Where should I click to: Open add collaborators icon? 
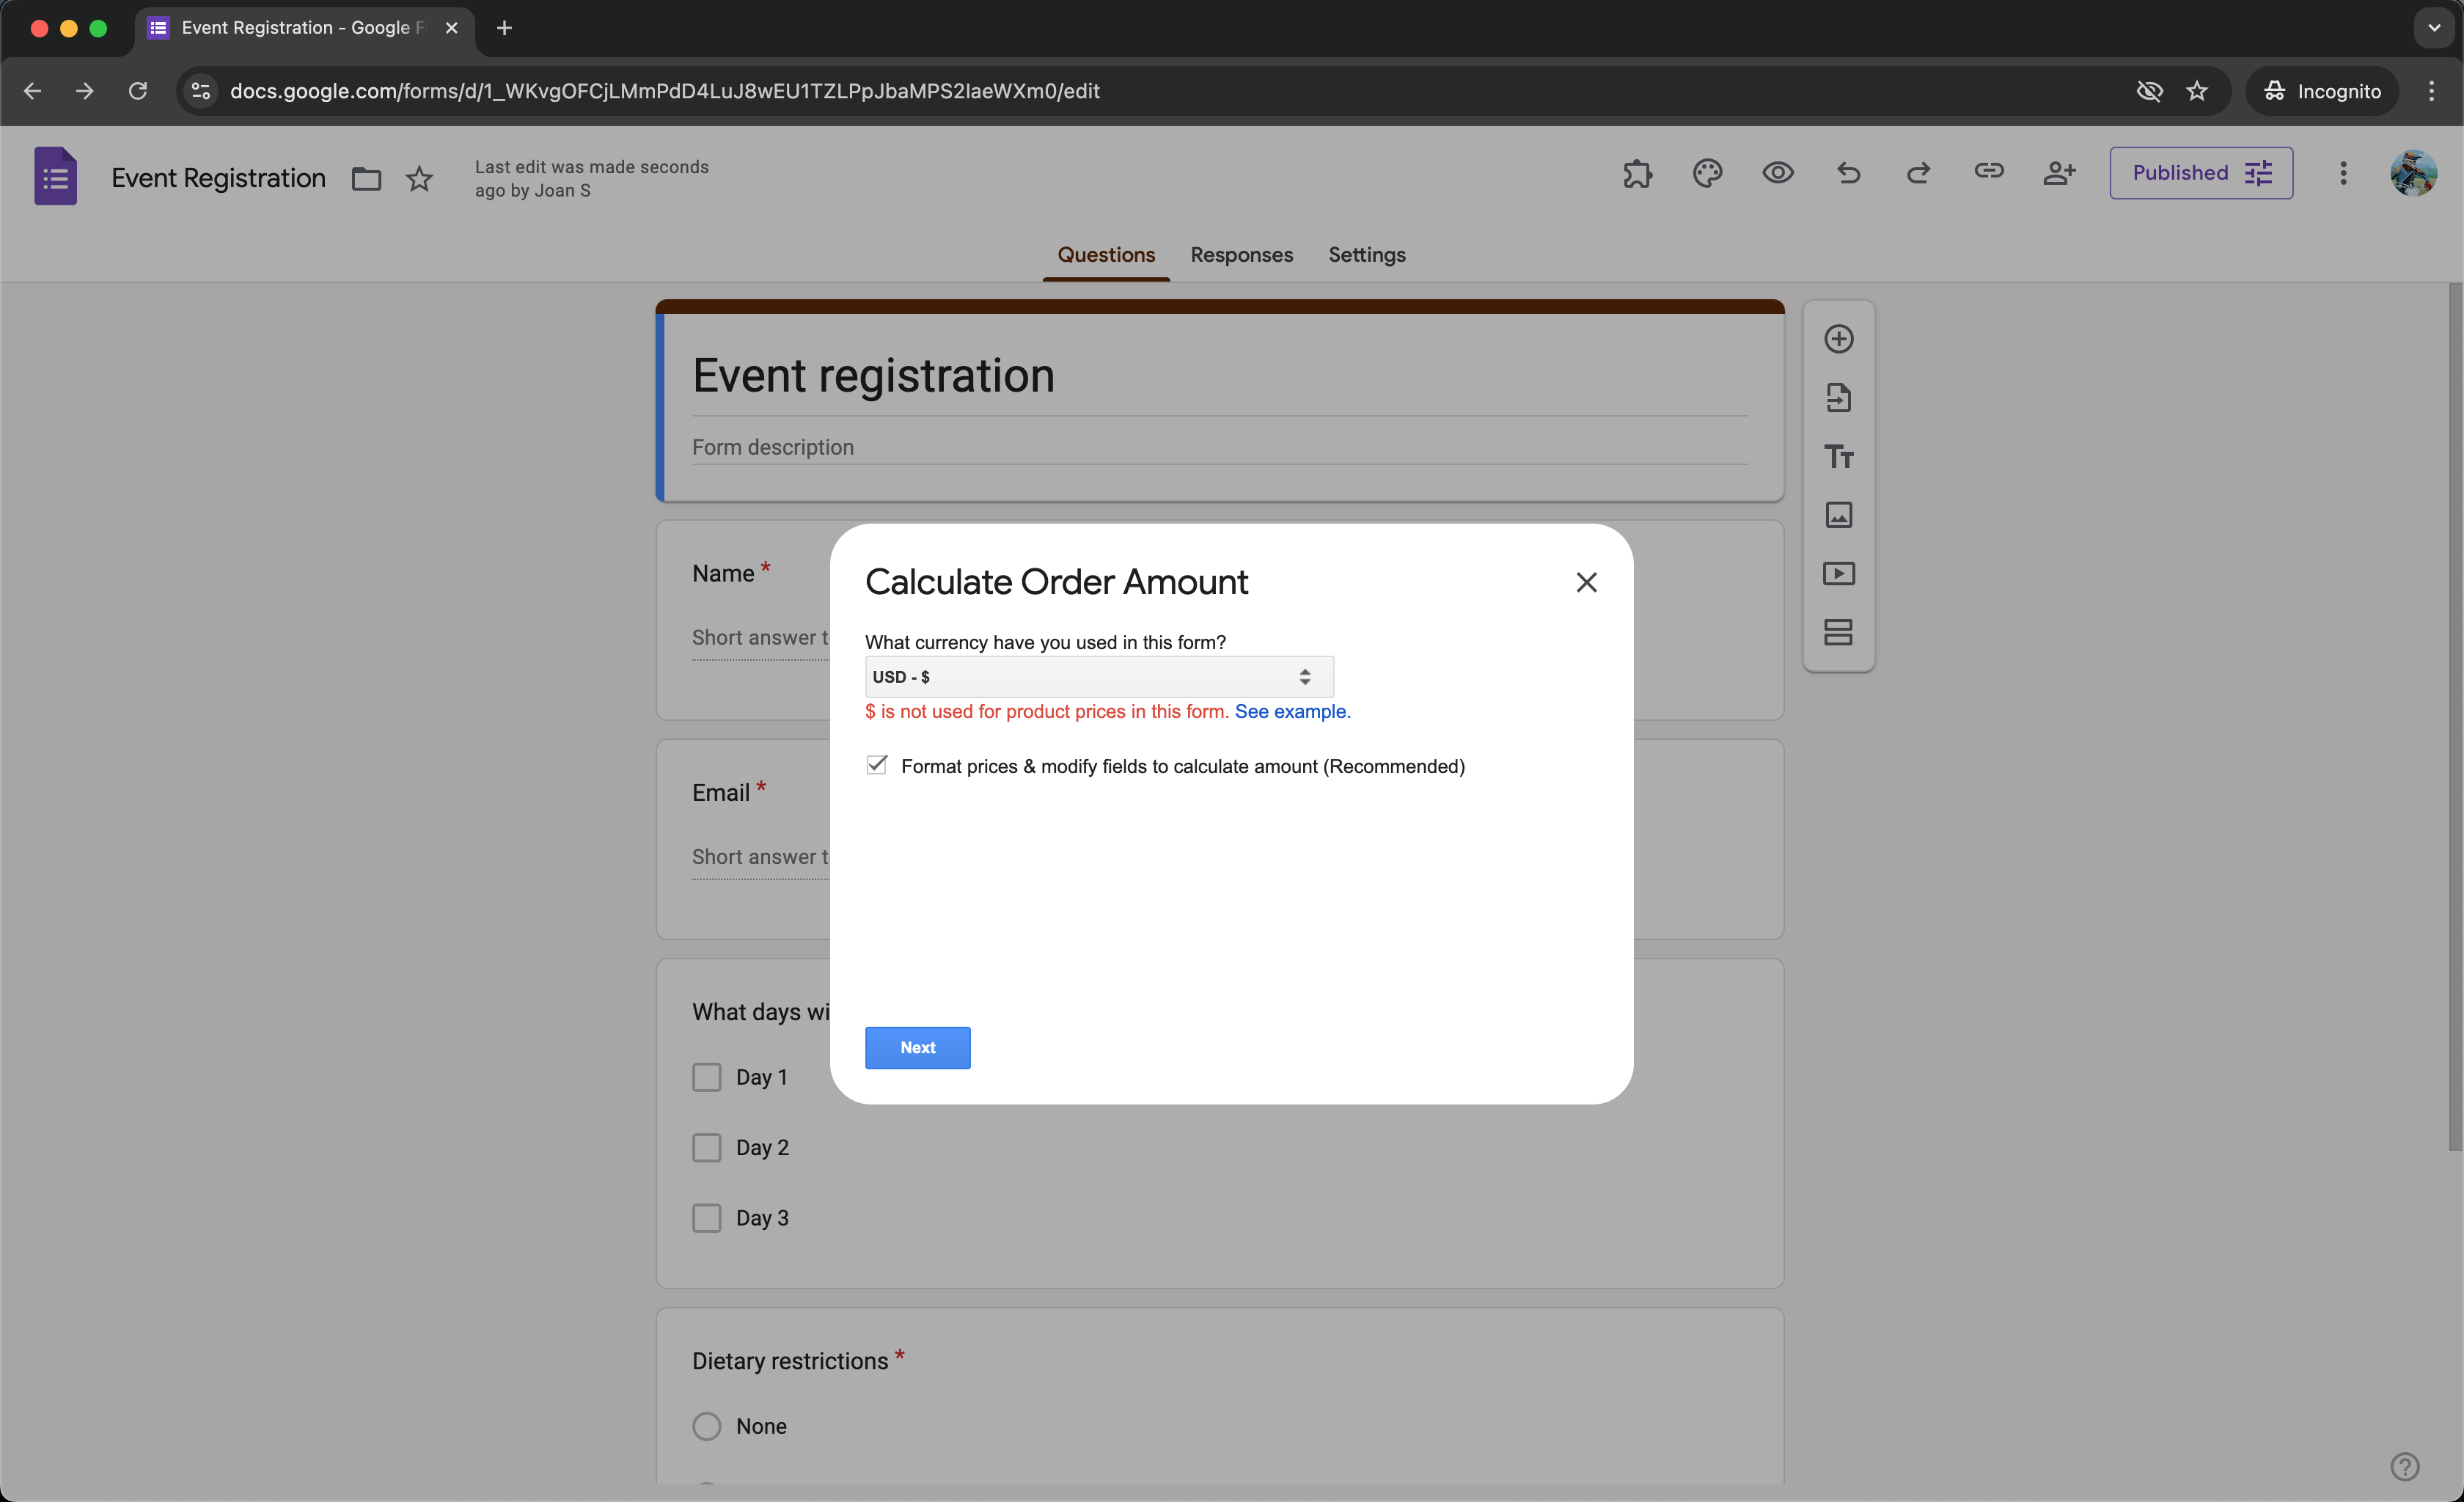pyautogui.click(x=2059, y=174)
